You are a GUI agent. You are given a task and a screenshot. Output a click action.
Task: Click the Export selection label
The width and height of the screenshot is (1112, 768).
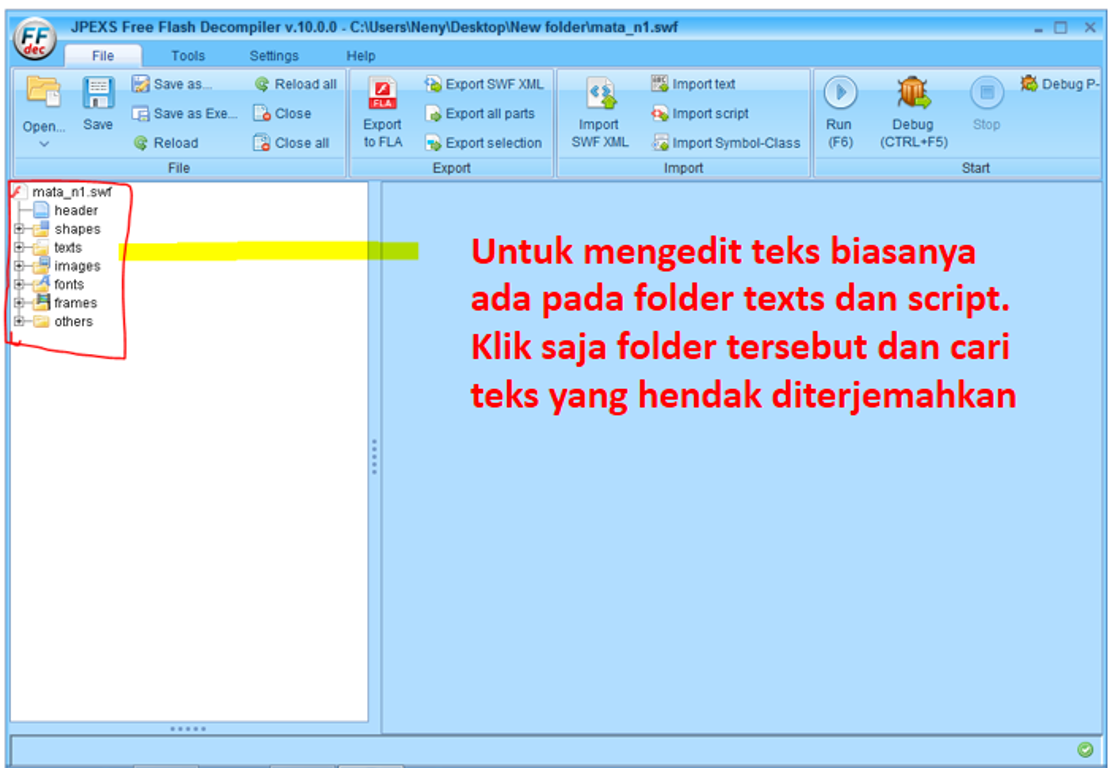pyautogui.click(x=494, y=143)
